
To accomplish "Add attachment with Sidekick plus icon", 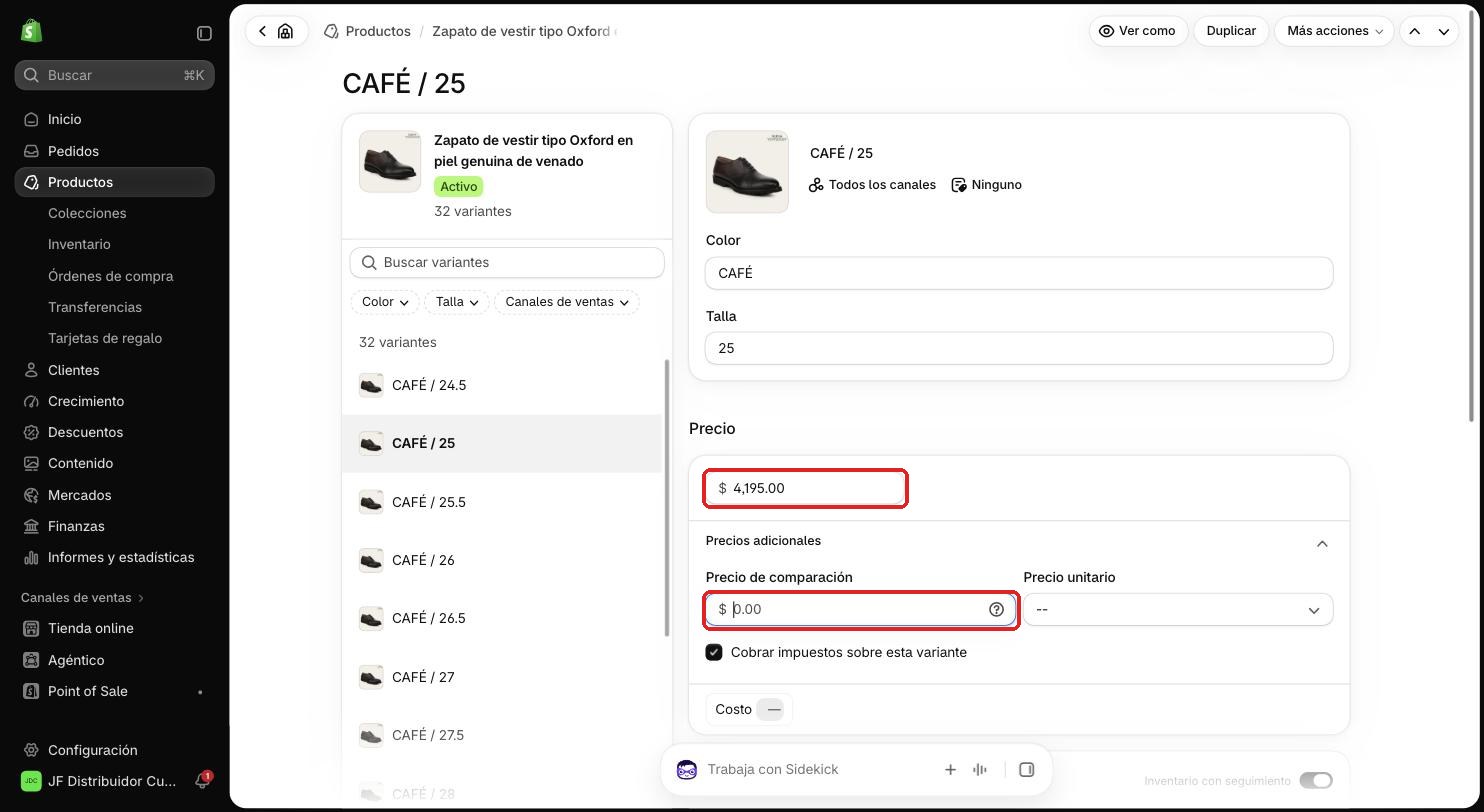I will [x=950, y=769].
